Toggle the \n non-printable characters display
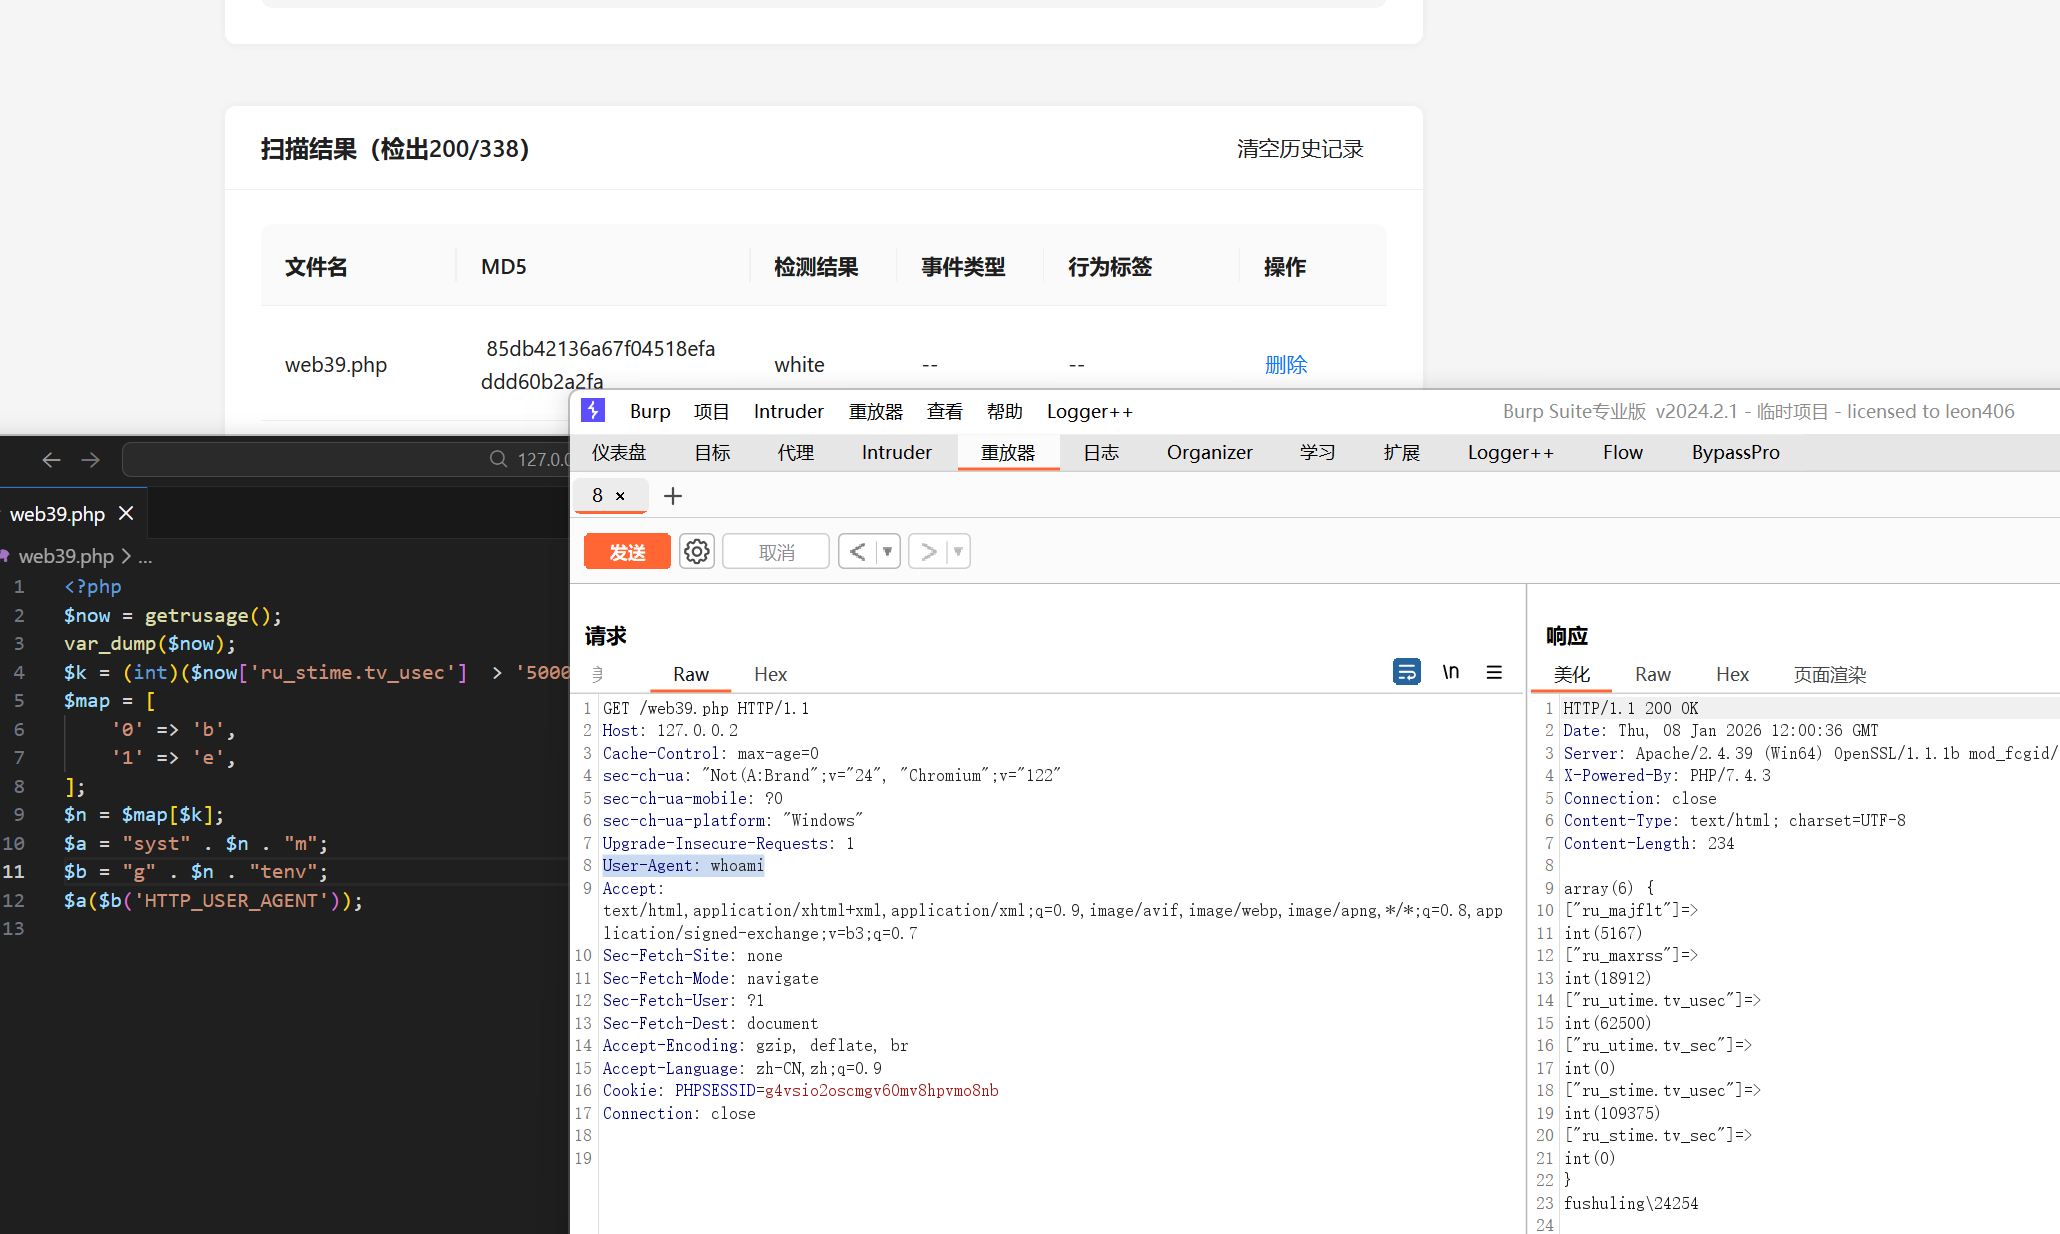The width and height of the screenshot is (2060, 1234). pyautogui.click(x=1450, y=672)
